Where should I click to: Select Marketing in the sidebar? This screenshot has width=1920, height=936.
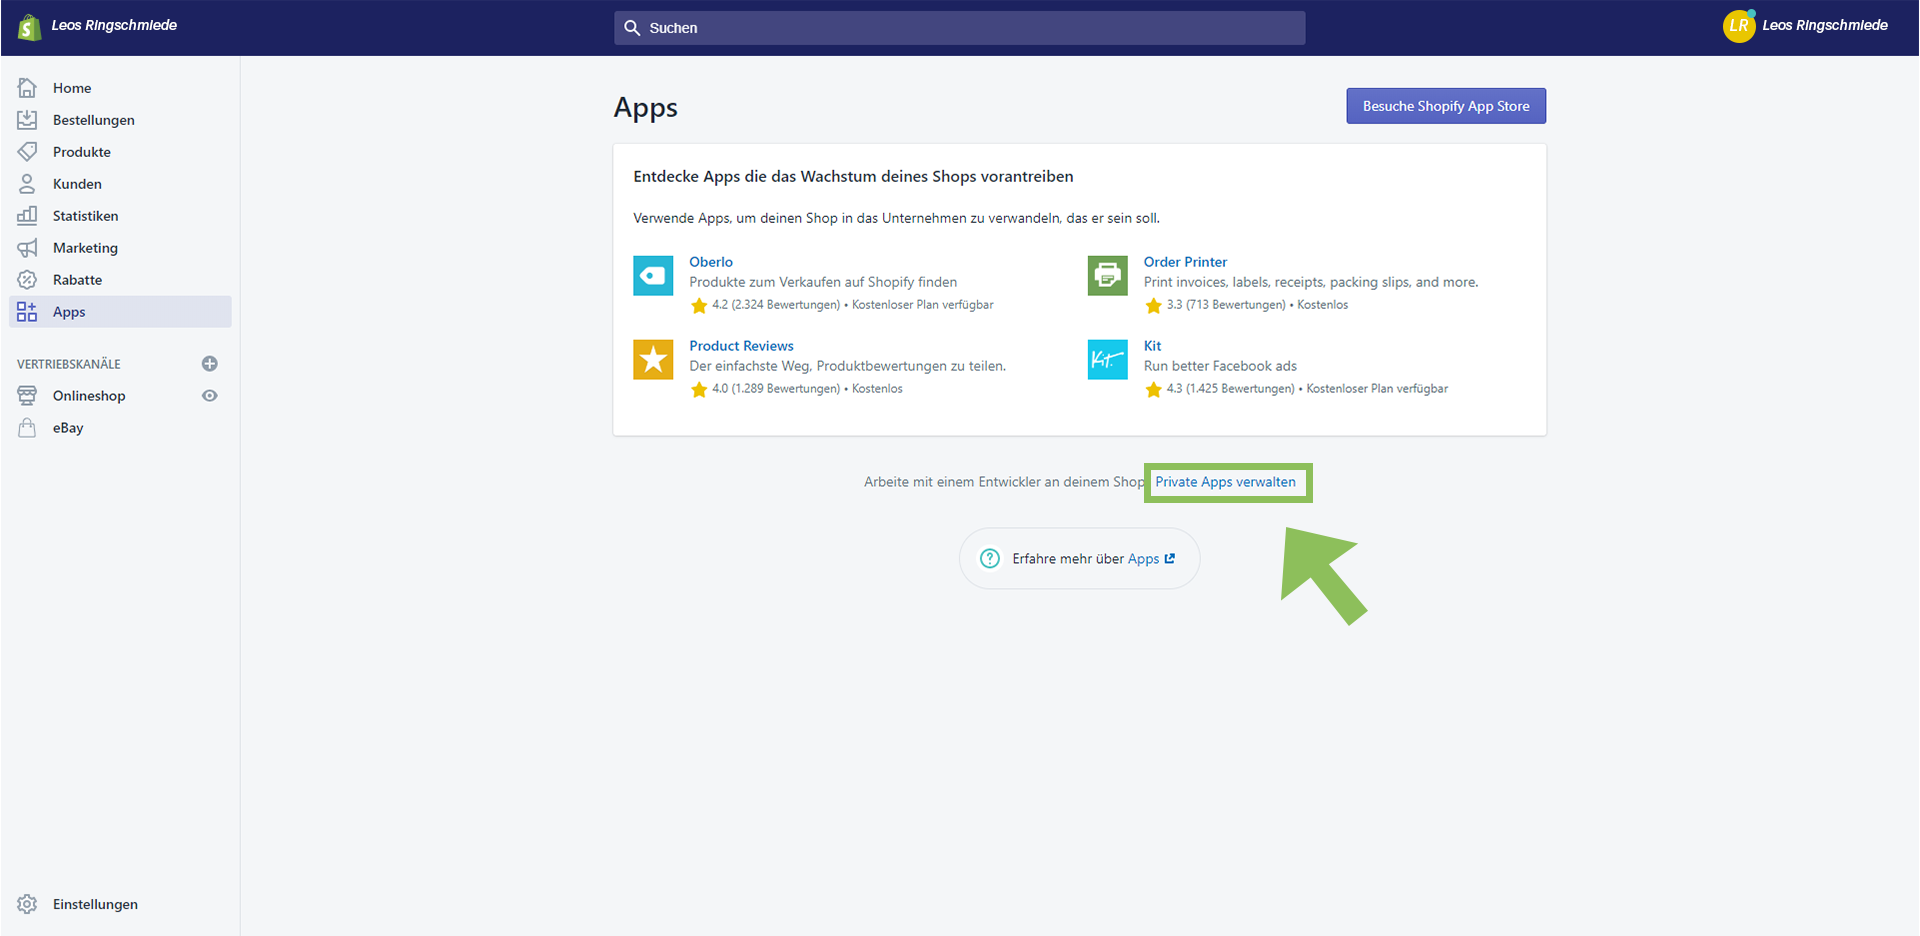click(85, 248)
